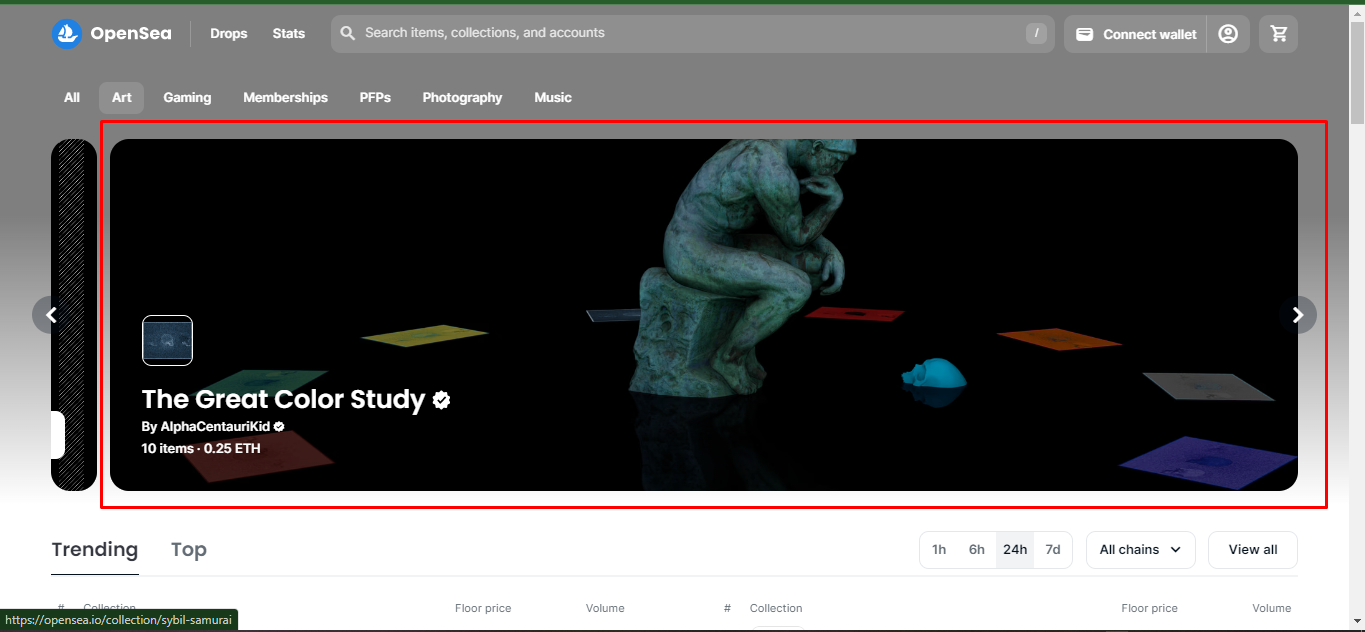Click the OpenSea wordmark text
This screenshot has height=632, width=1365.
point(130,34)
